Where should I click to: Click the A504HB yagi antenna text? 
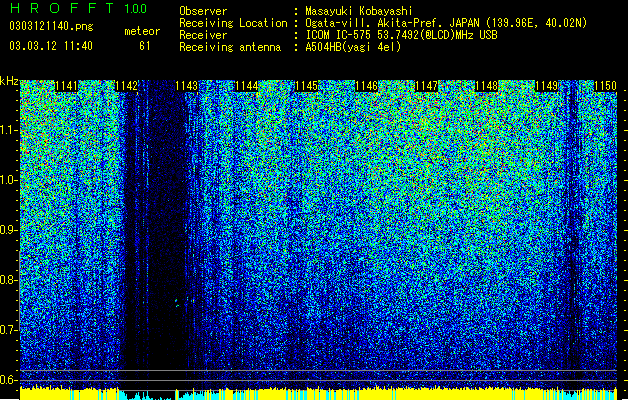pos(353,47)
